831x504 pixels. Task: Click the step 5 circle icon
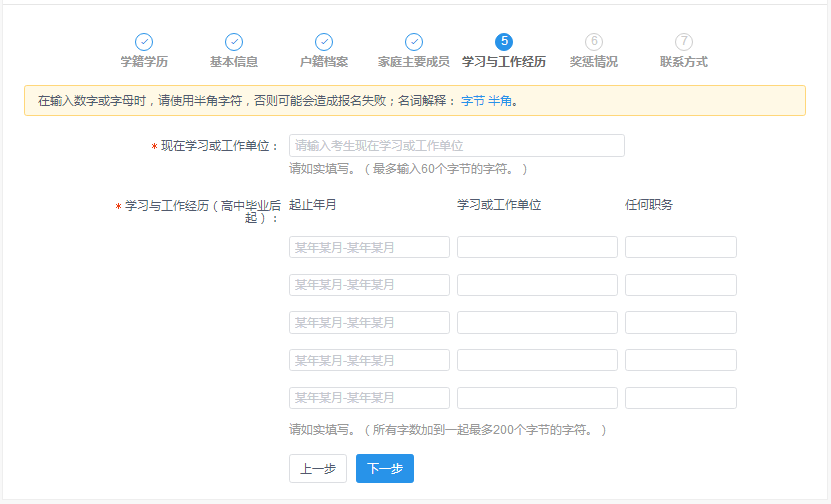[x=504, y=42]
